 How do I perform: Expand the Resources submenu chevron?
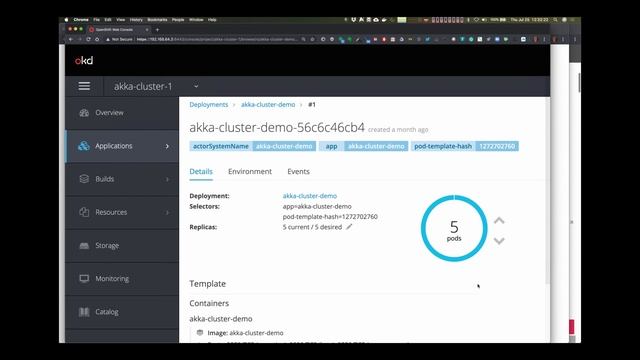pyautogui.click(x=167, y=212)
